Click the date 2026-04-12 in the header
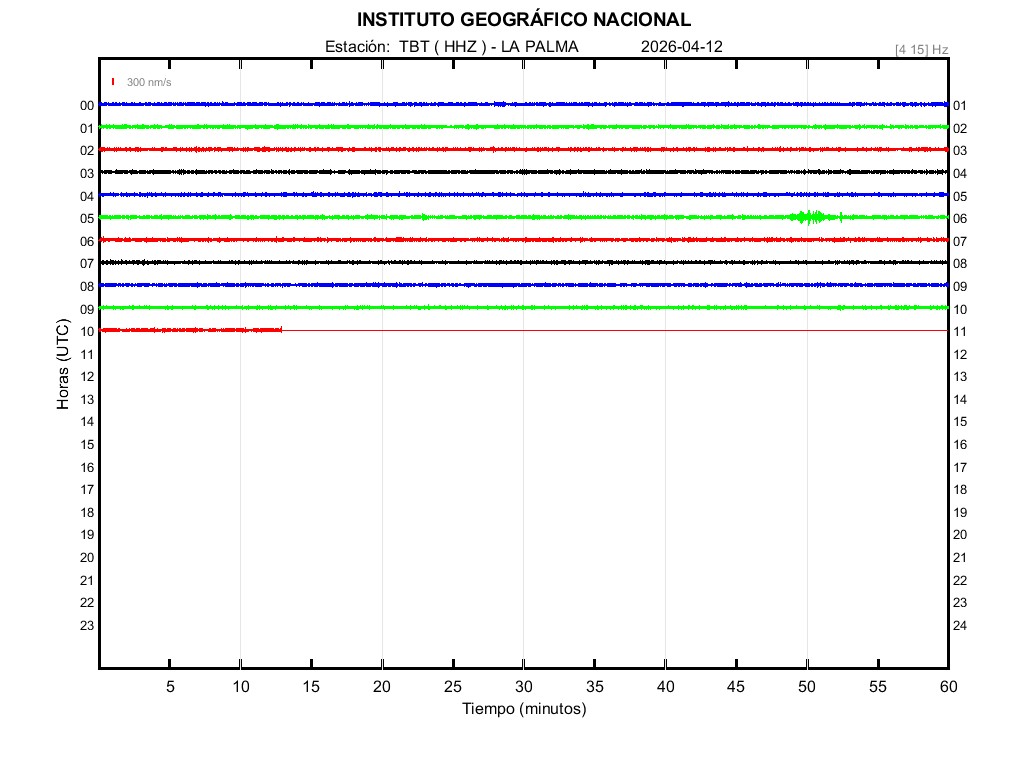This screenshot has width=1024, height=768. [681, 47]
